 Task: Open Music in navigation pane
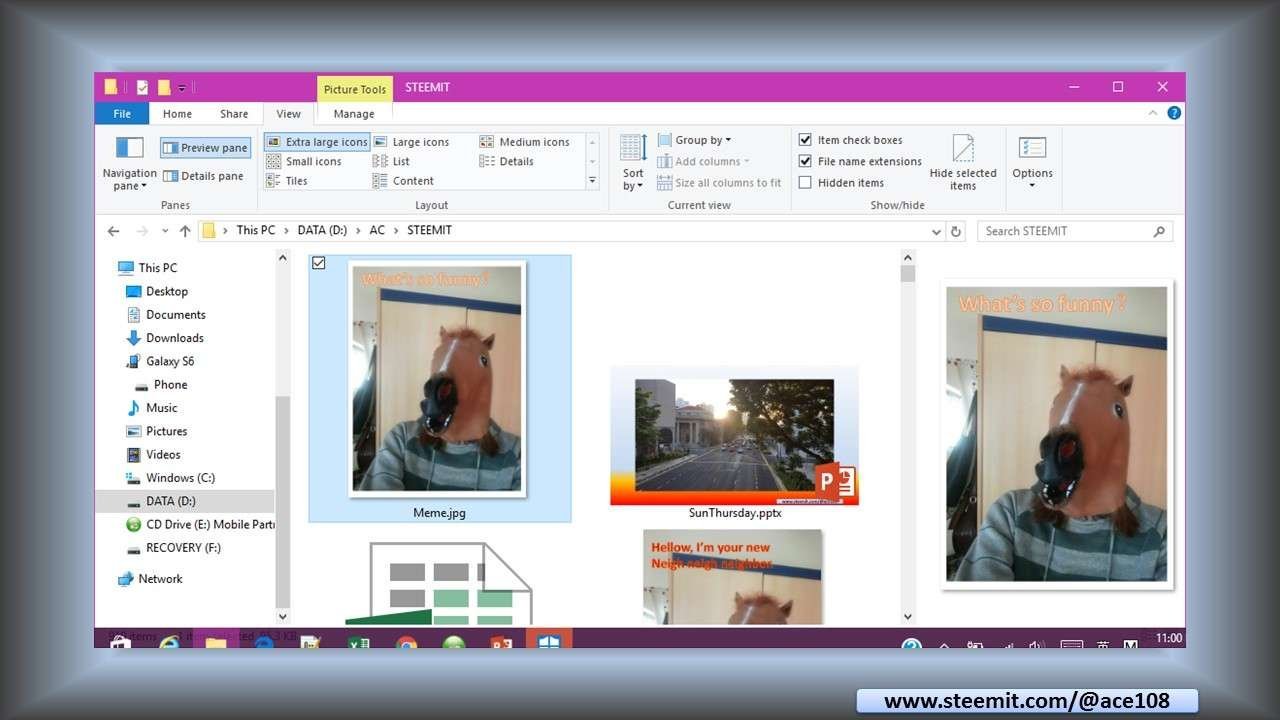[x=151, y=408]
